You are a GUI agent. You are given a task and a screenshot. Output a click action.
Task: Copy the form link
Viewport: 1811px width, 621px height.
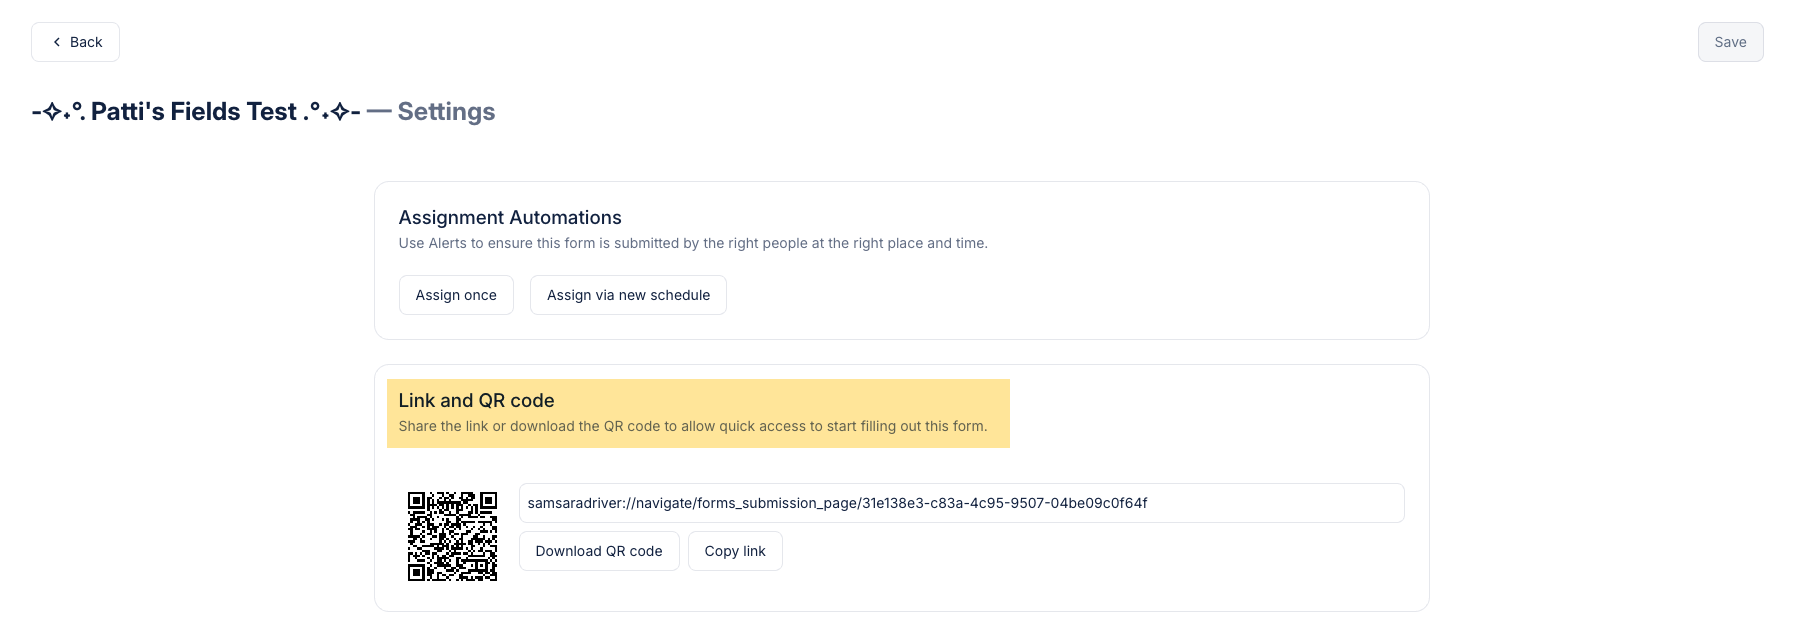tap(735, 551)
